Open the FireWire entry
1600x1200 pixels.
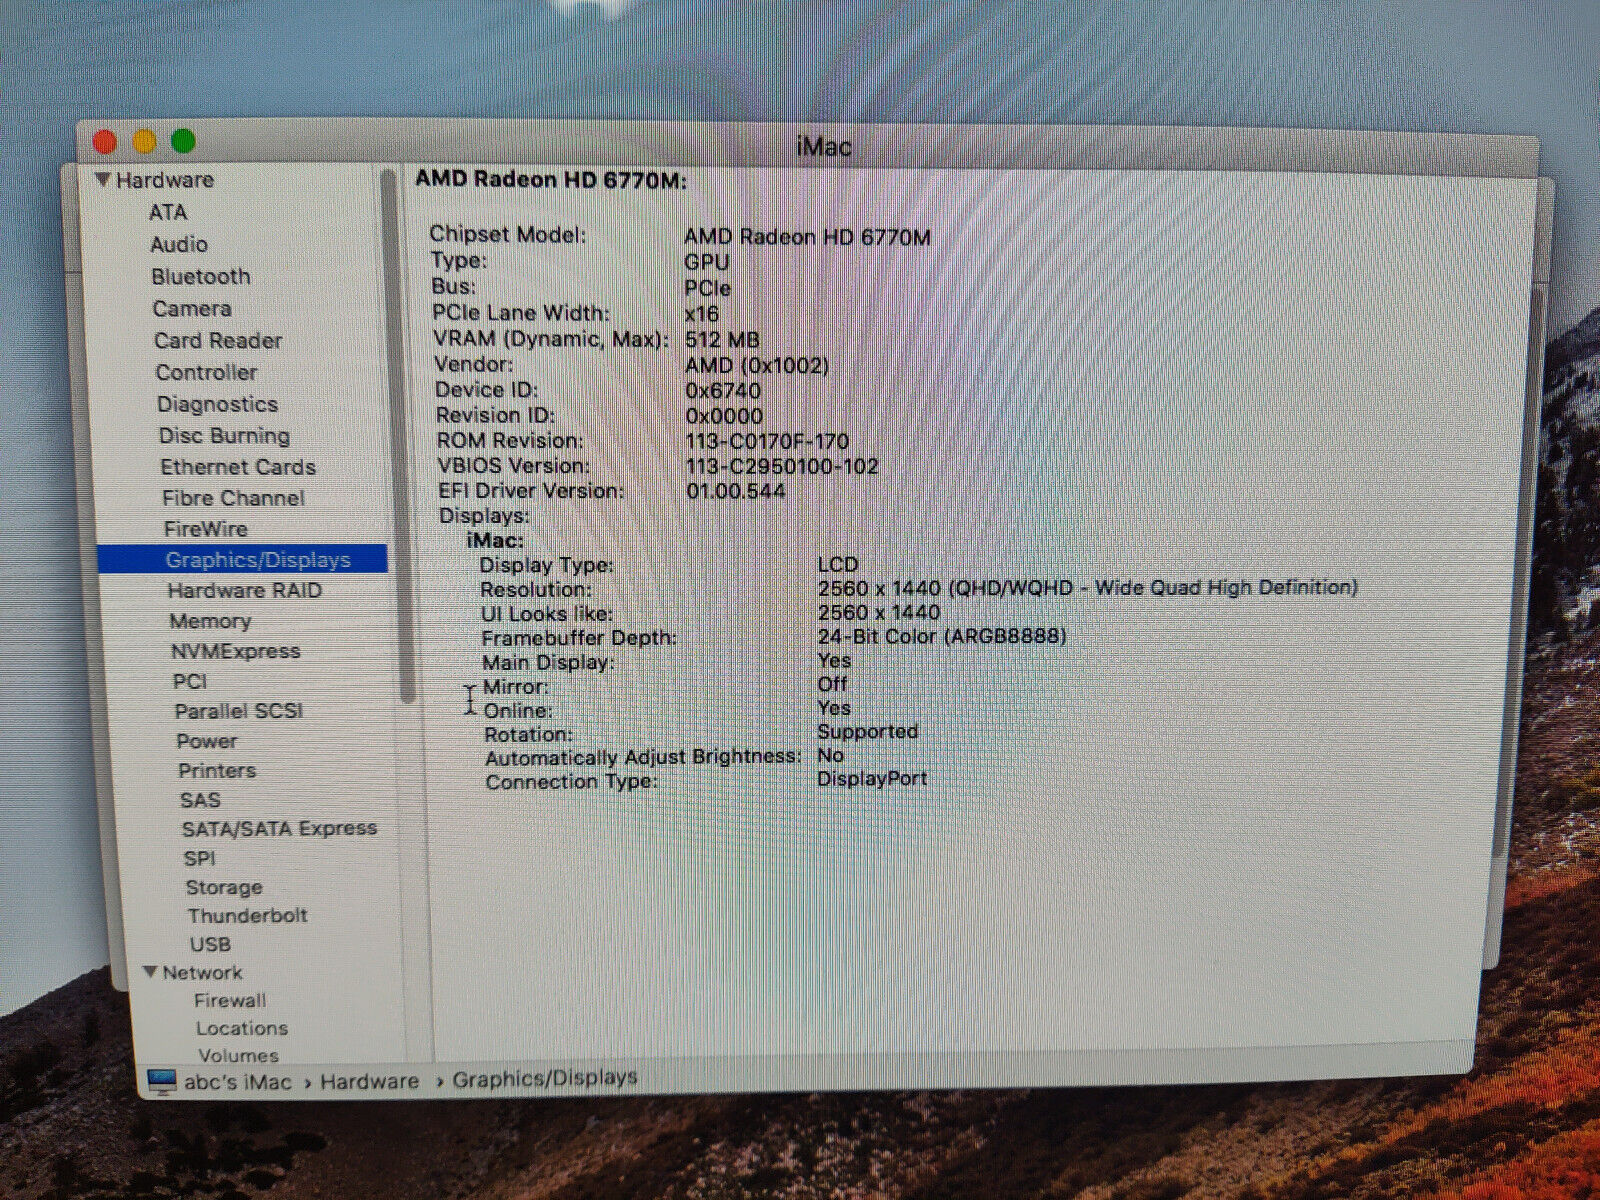(205, 529)
